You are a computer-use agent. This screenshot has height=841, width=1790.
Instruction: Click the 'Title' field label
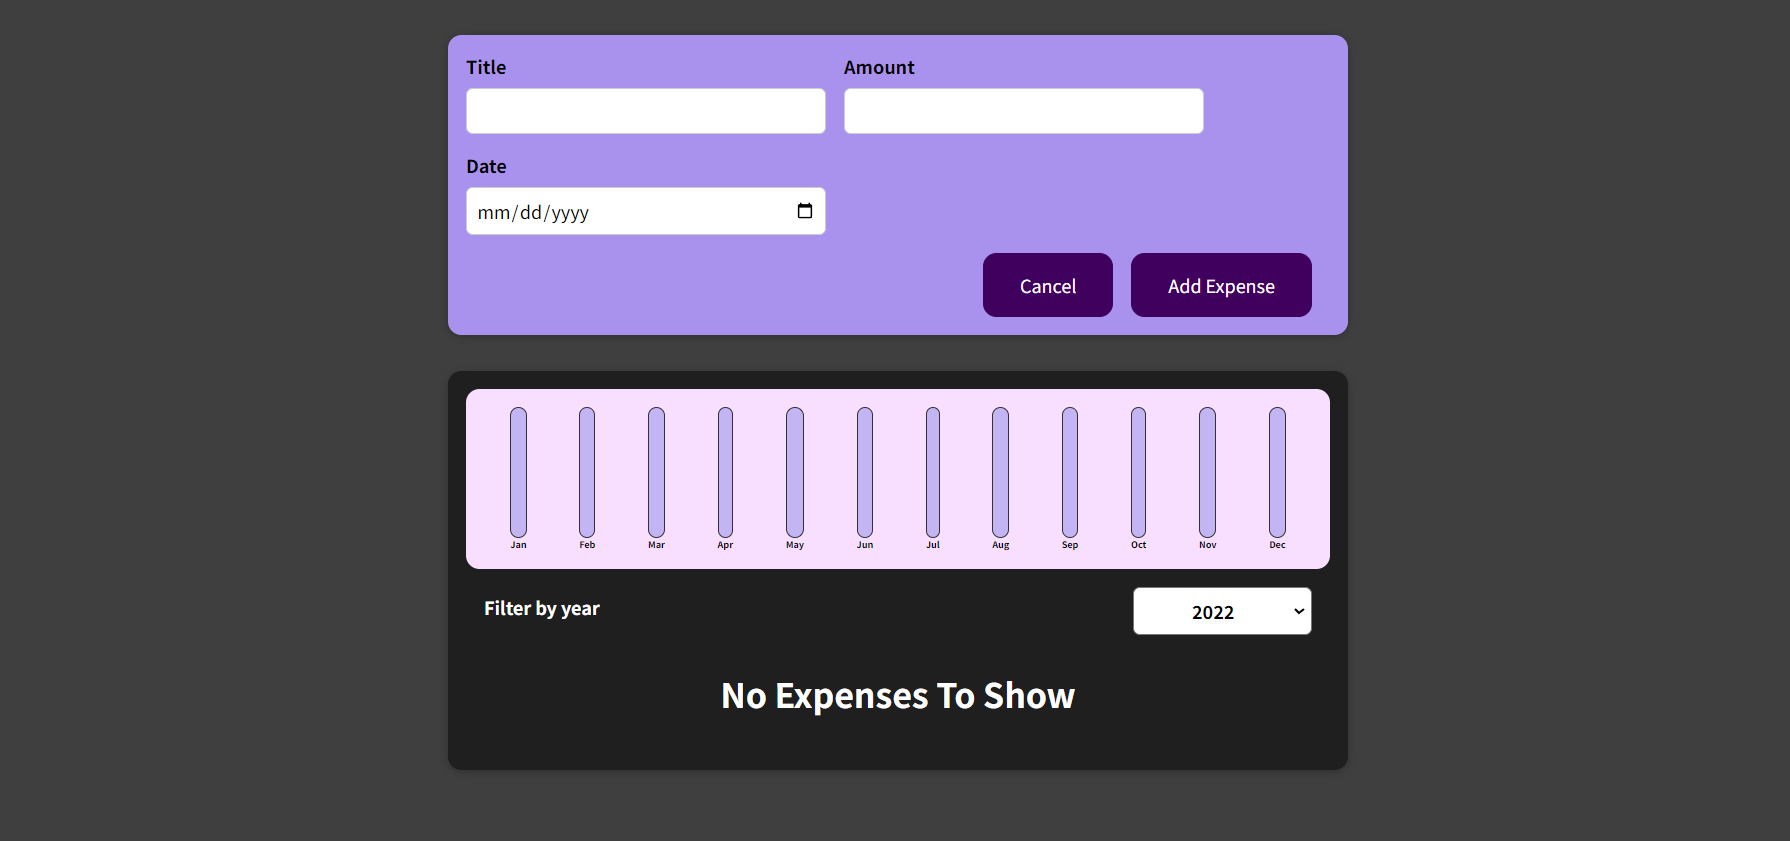click(486, 67)
